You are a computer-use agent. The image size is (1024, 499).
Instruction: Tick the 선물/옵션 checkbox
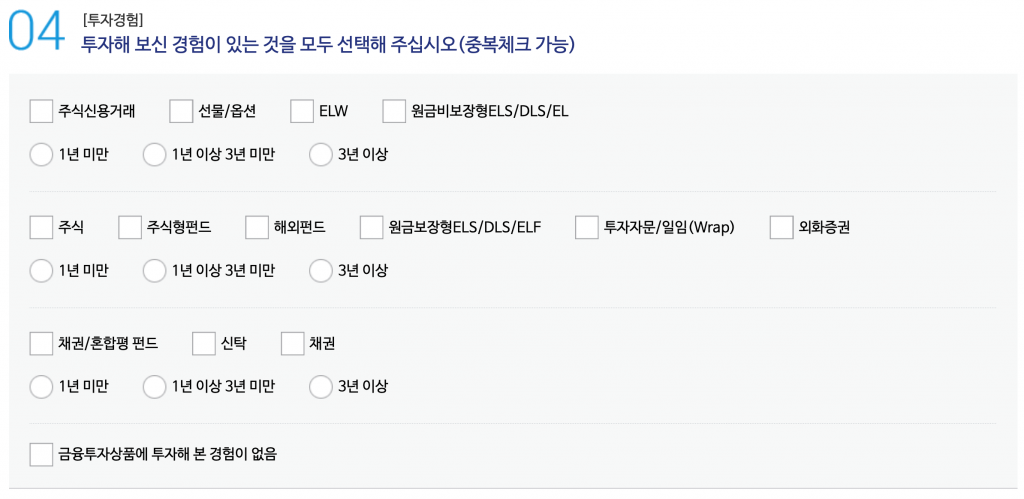coord(181,111)
